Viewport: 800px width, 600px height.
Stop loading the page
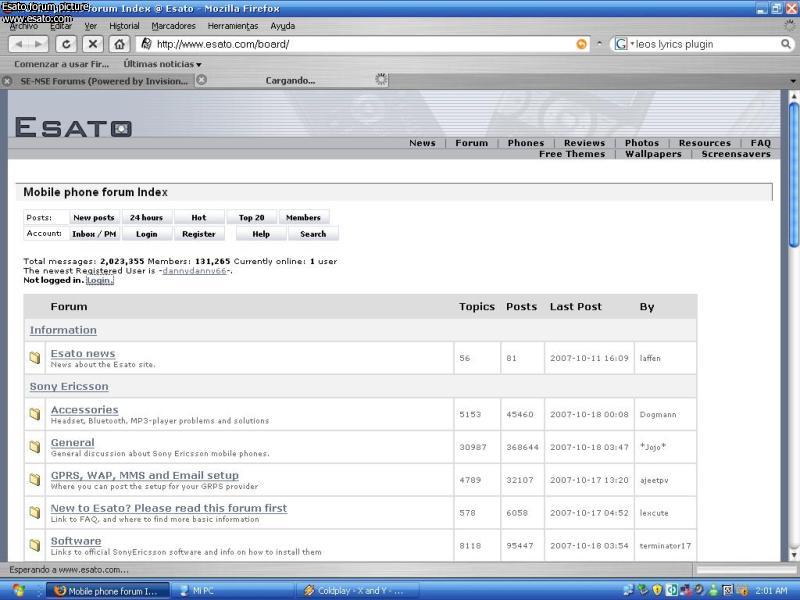tap(93, 44)
